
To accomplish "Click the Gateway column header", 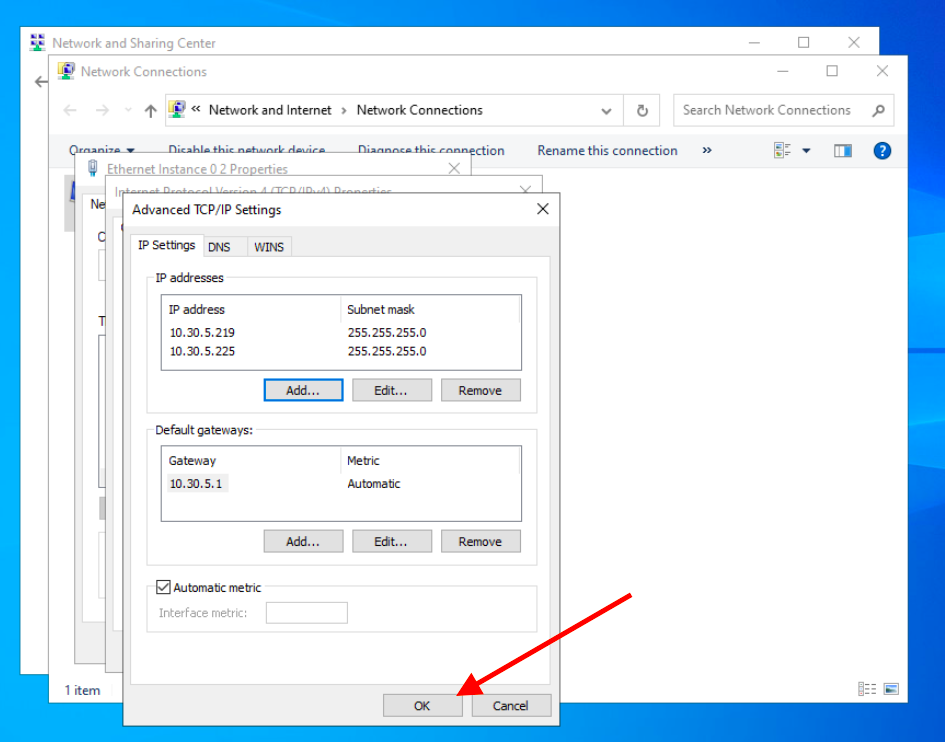I will 251,461.
